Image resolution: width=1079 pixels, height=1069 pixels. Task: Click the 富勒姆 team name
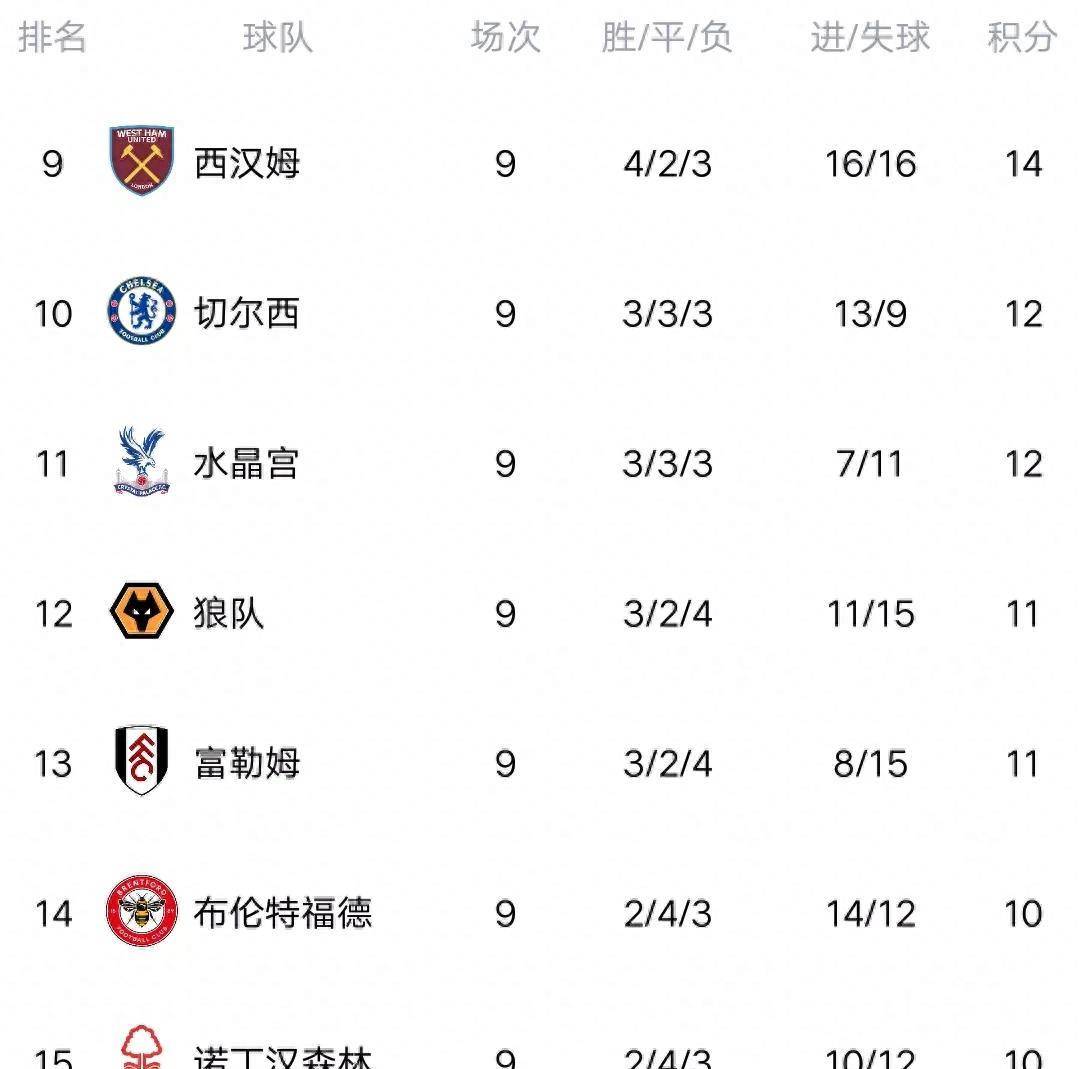point(247,763)
